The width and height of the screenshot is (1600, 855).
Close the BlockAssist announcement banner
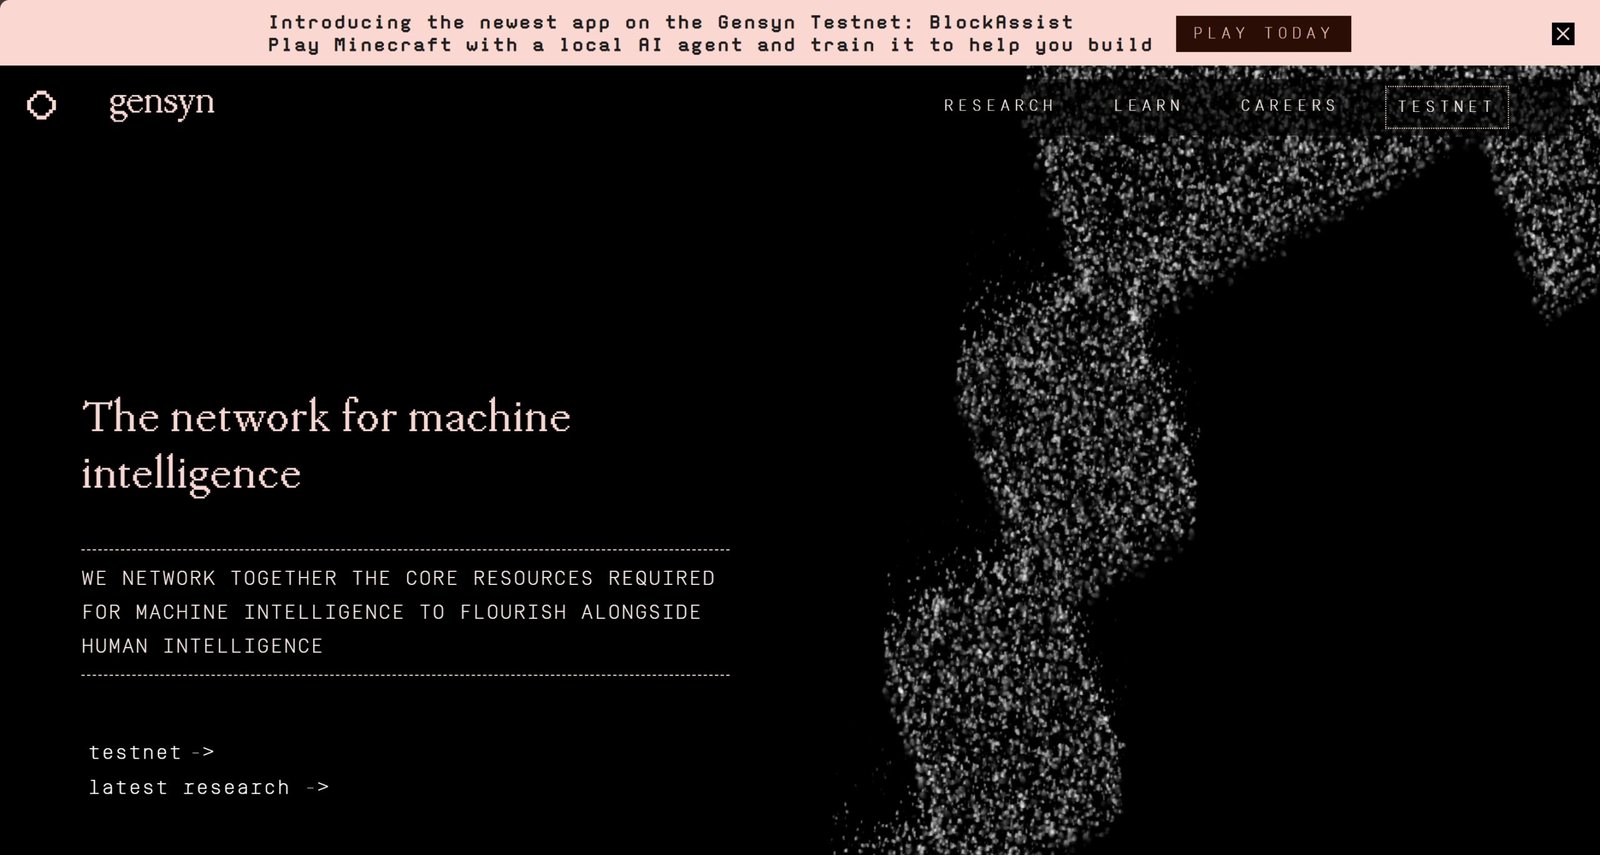1563,34
